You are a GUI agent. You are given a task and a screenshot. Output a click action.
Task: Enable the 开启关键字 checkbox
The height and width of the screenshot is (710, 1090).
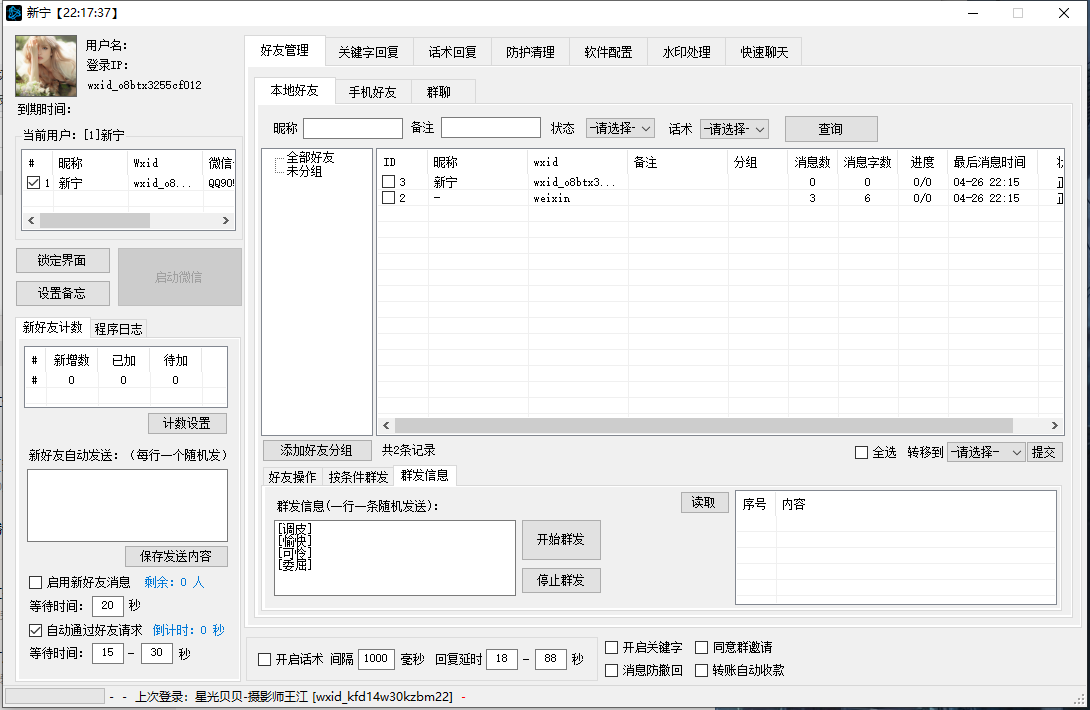(x=612, y=647)
